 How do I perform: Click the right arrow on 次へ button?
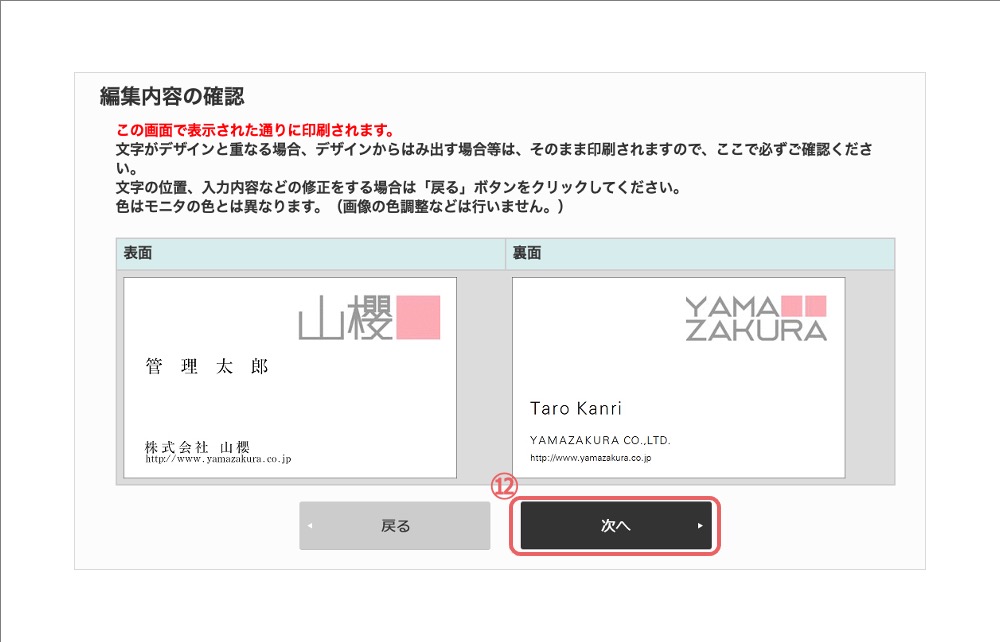click(x=700, y=525)
